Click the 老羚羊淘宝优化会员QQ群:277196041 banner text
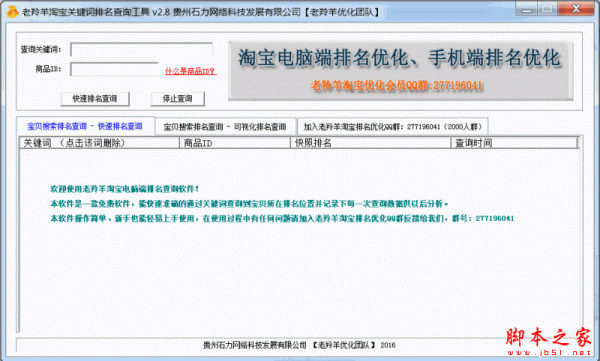The width and height of the screenshot is (600, 361). pyautogui.click(x=396, y=85)
